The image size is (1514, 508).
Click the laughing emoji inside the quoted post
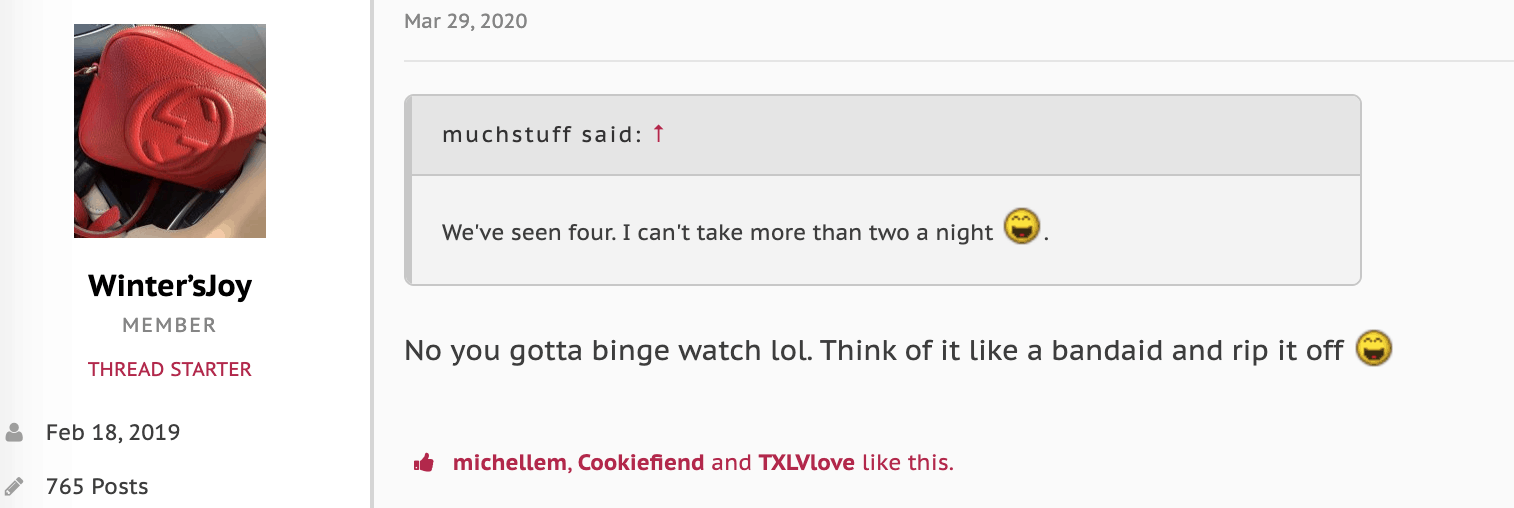[1022, 229]
